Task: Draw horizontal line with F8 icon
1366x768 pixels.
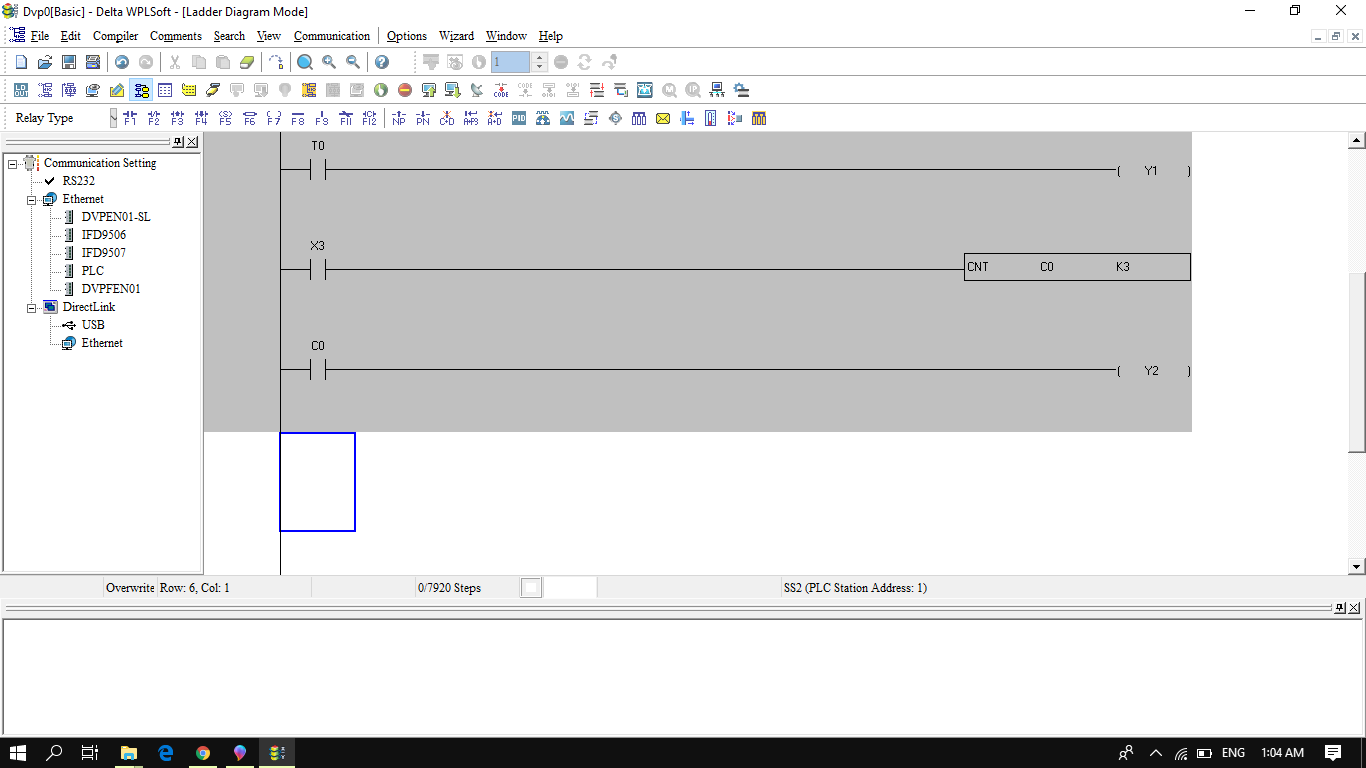Action: click(x=298, y=118)
